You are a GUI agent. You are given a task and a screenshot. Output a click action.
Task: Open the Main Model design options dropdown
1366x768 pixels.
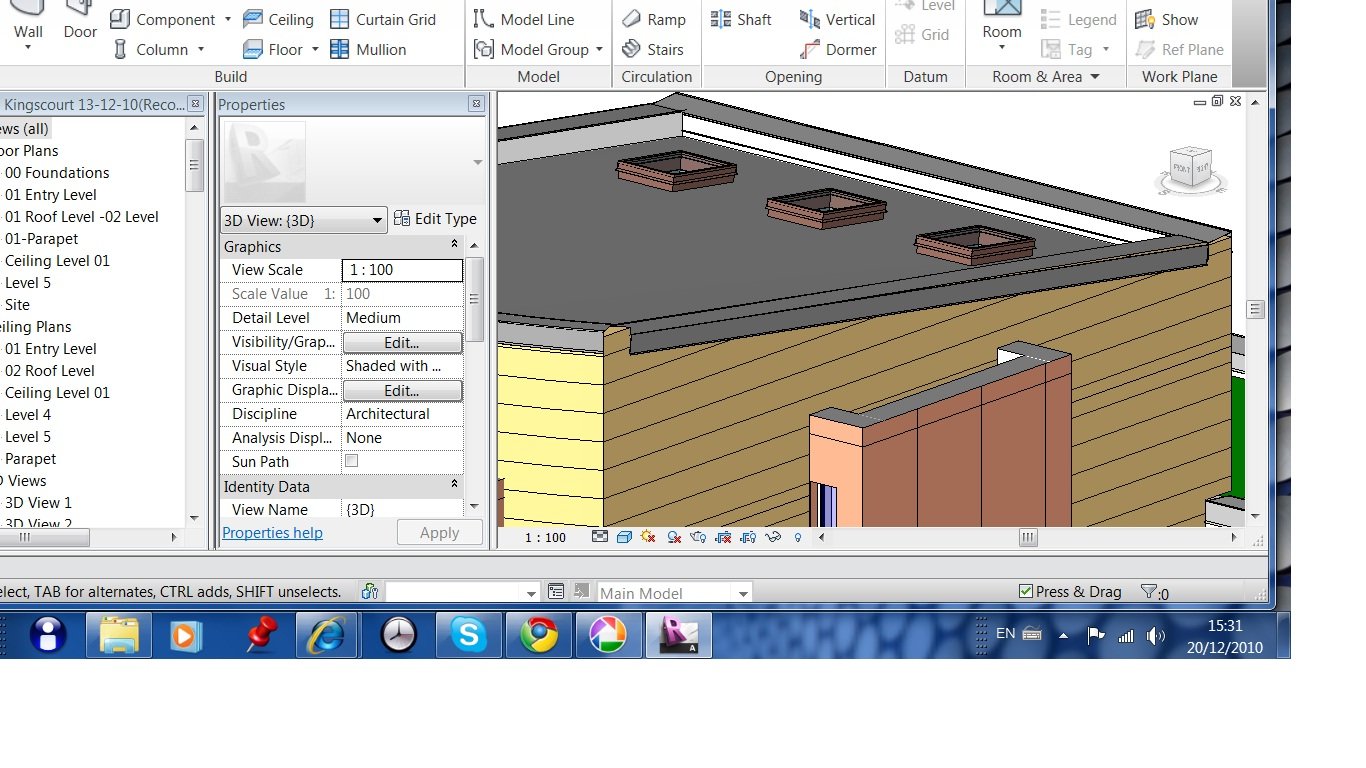743,593
